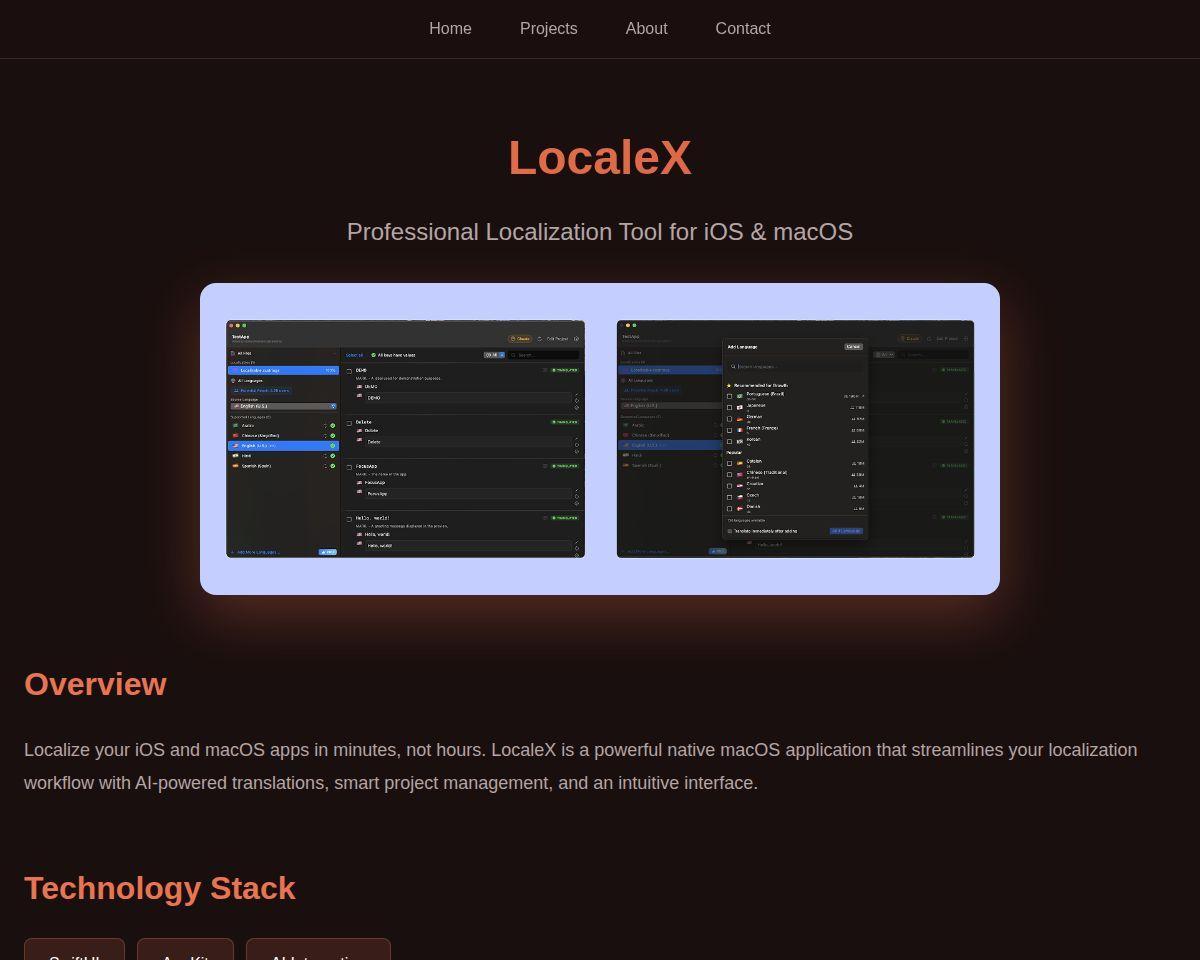The image size is (1200, 960).
Task: Navigate to the Contact page
Action: (x=743, y=29)
